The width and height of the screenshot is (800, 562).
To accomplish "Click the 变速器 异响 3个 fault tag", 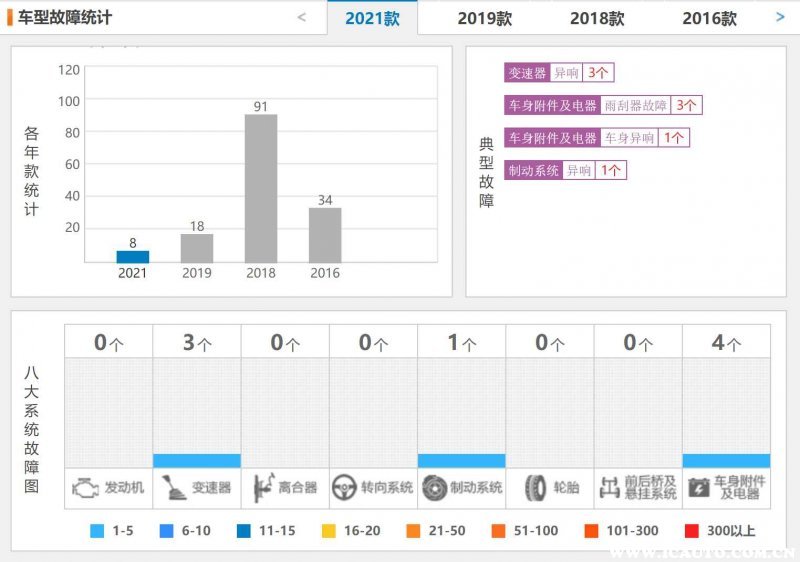I will tap(558, 73).
